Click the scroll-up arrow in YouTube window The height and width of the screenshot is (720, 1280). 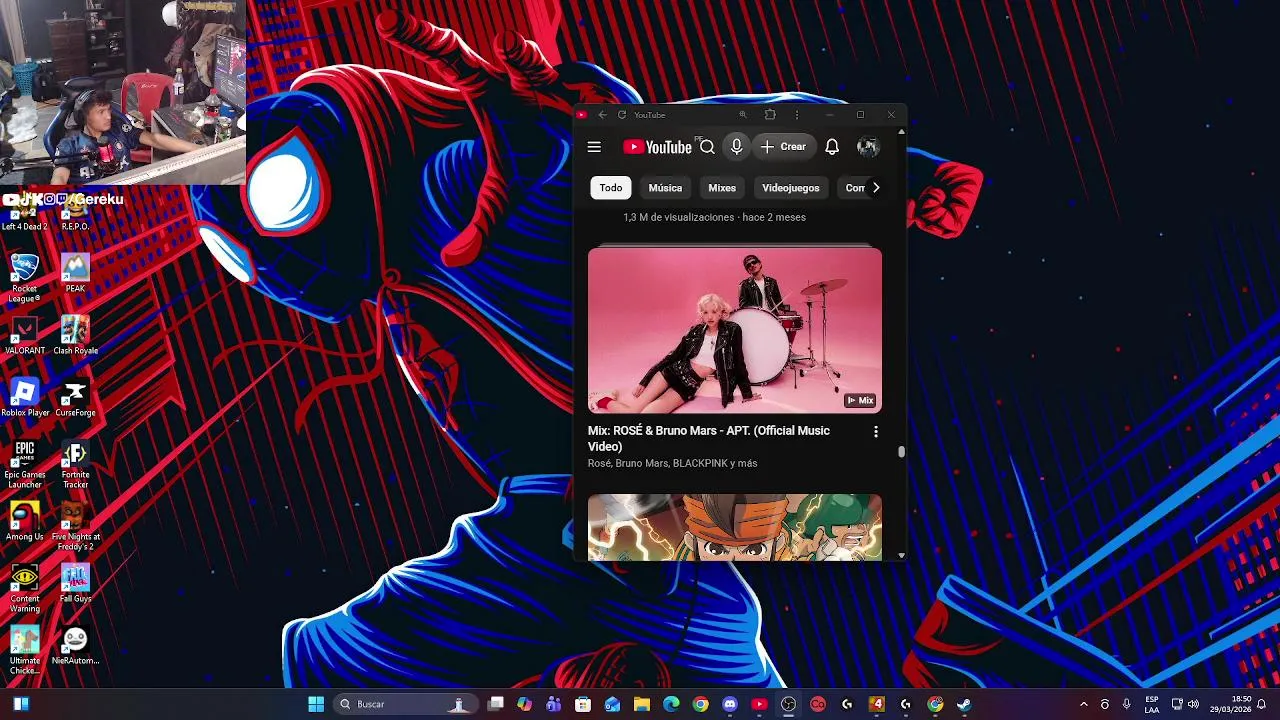(x=901, y=131)
